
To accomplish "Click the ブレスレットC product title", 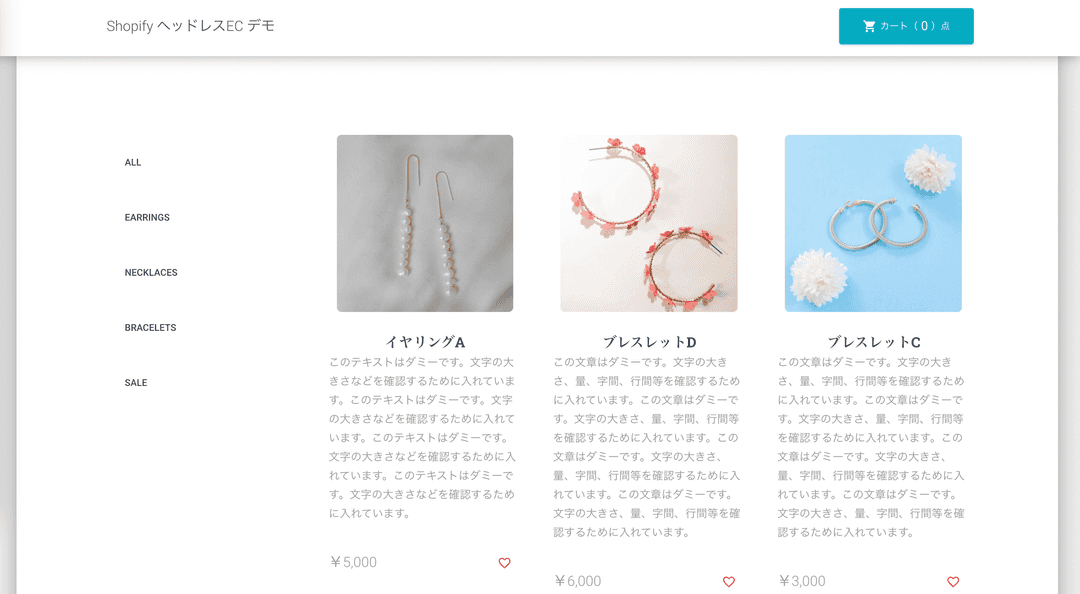I will (x=873, y=342).
